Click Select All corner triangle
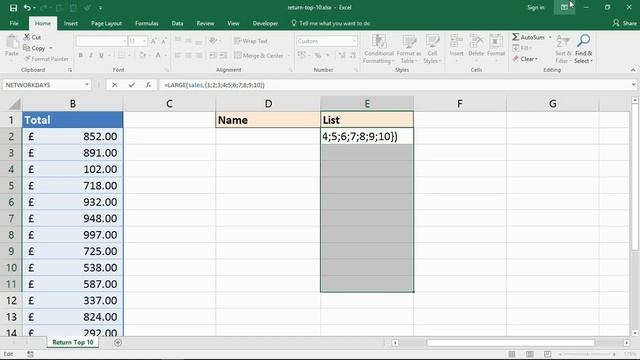640x360 pixels. [15, 104]
